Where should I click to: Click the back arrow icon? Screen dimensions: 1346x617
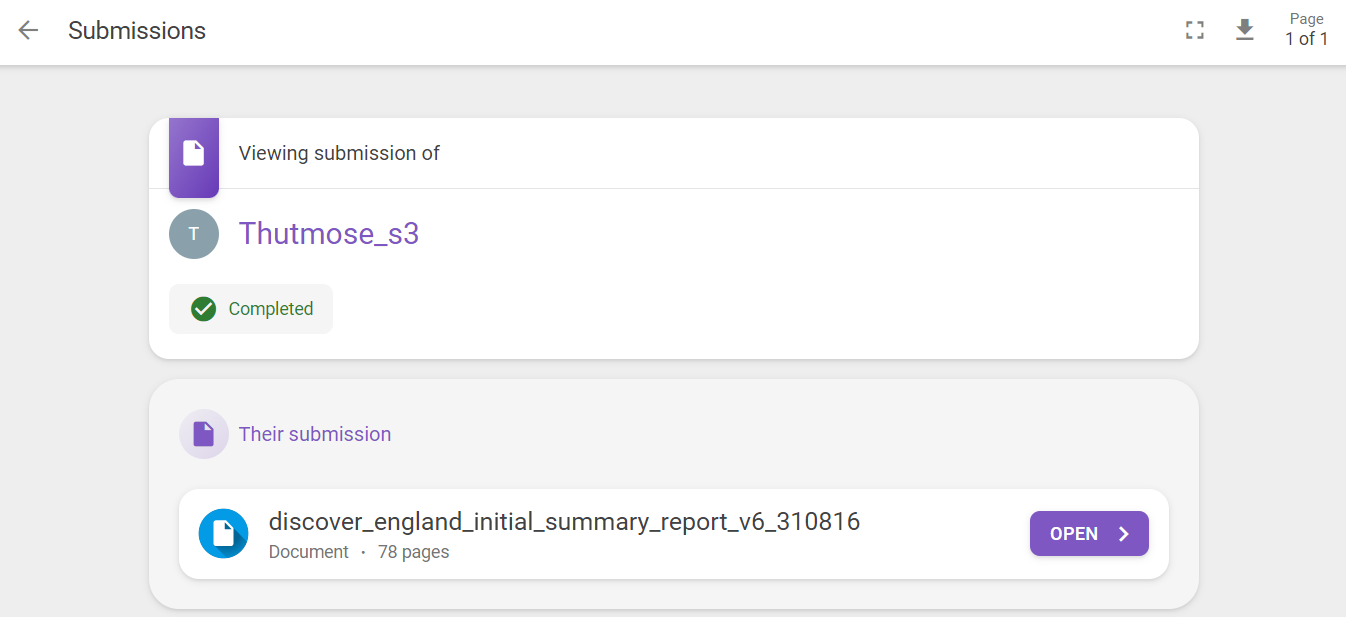tap(28, 31)
